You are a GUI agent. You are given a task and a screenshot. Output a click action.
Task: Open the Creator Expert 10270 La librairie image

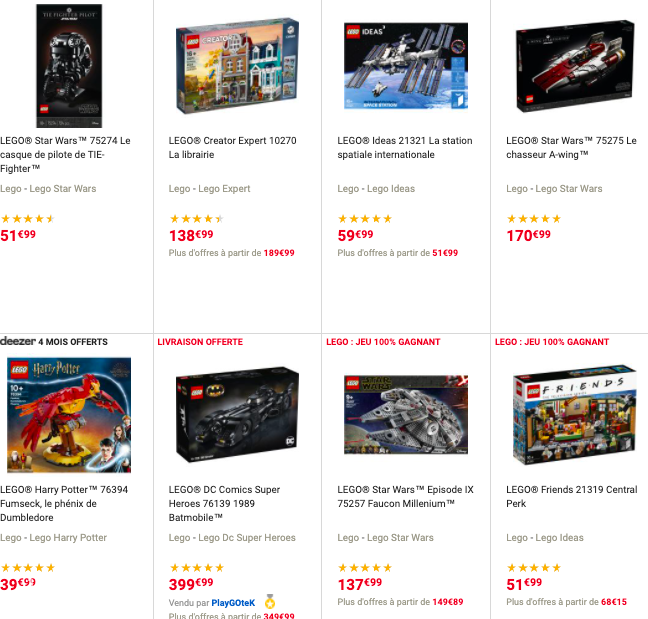coord(237,66)
